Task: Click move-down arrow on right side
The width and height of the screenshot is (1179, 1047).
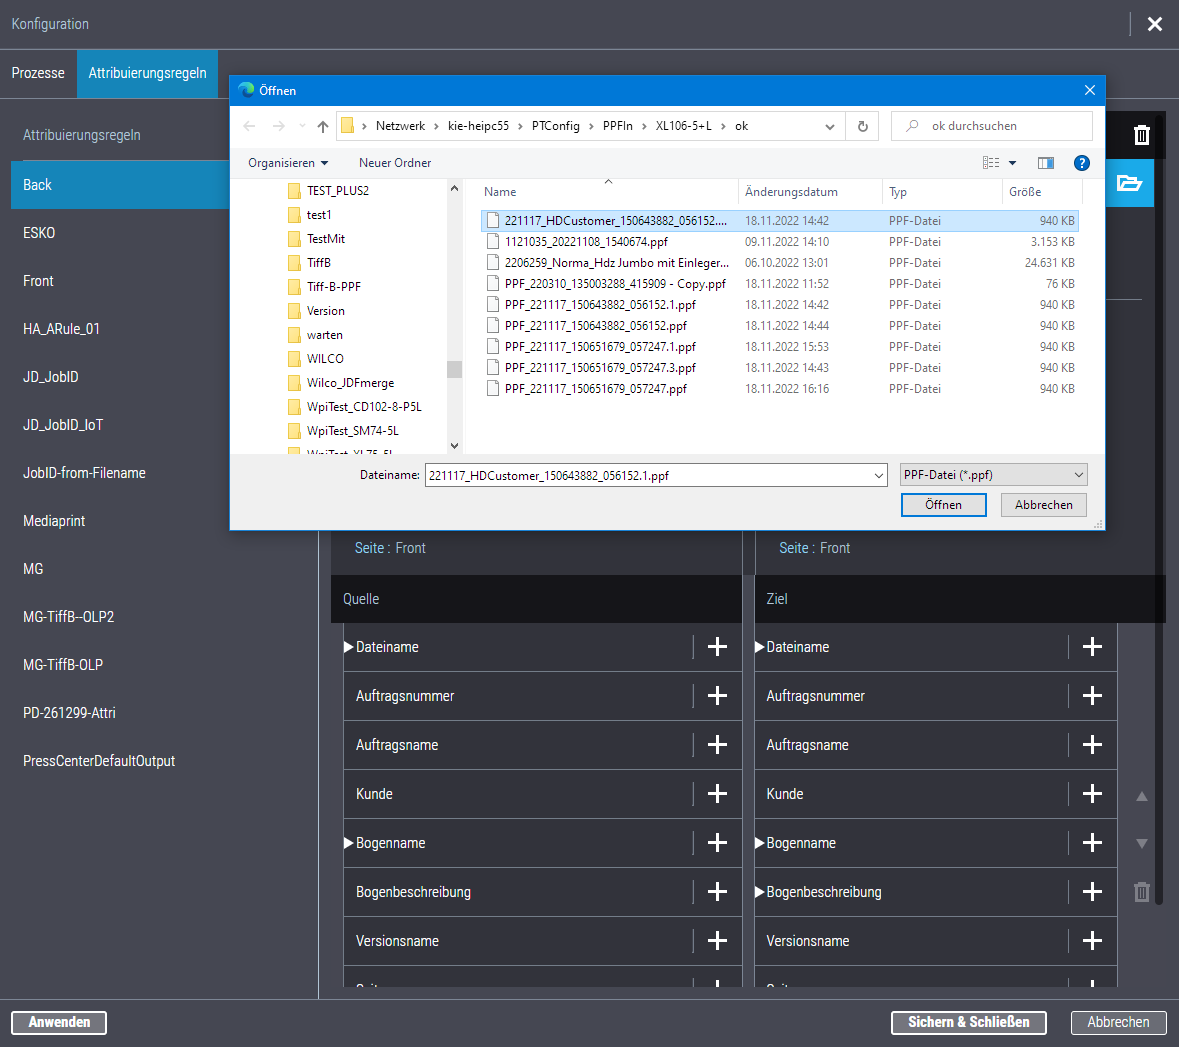Action: [1141, 844]
